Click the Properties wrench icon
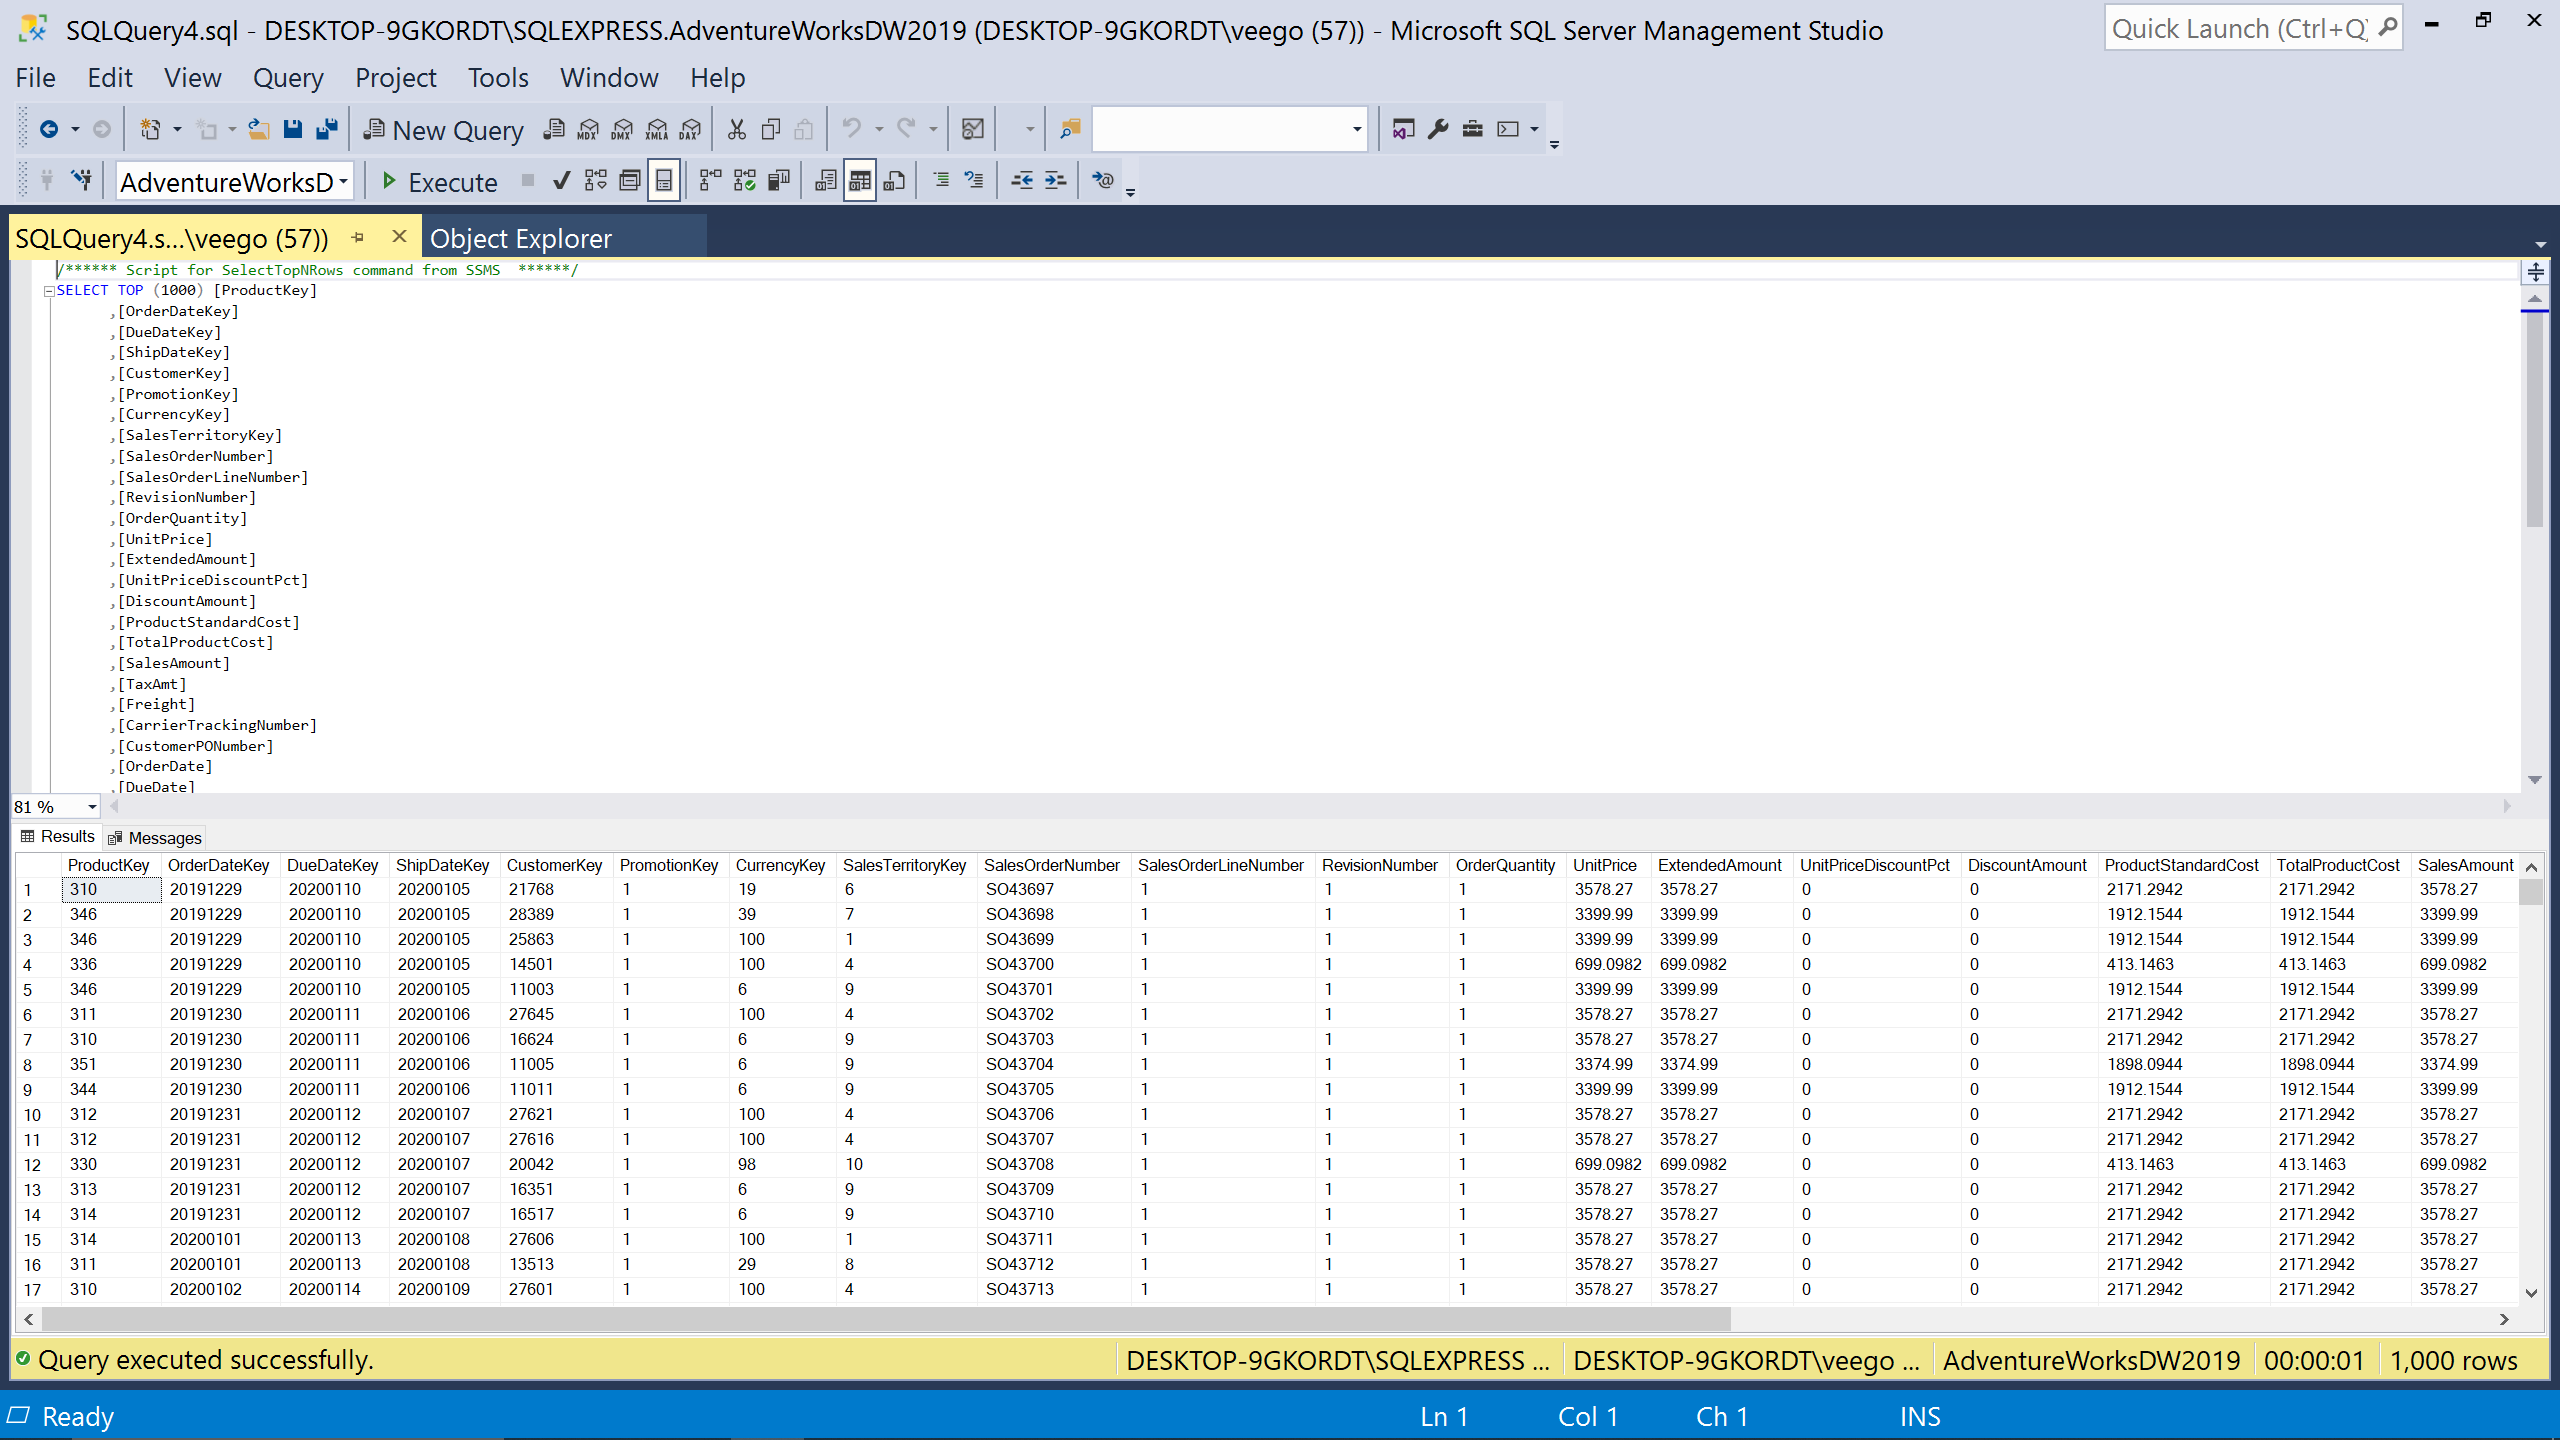The width and height of the screenshot is (2560, 1440). point(1438,129)
